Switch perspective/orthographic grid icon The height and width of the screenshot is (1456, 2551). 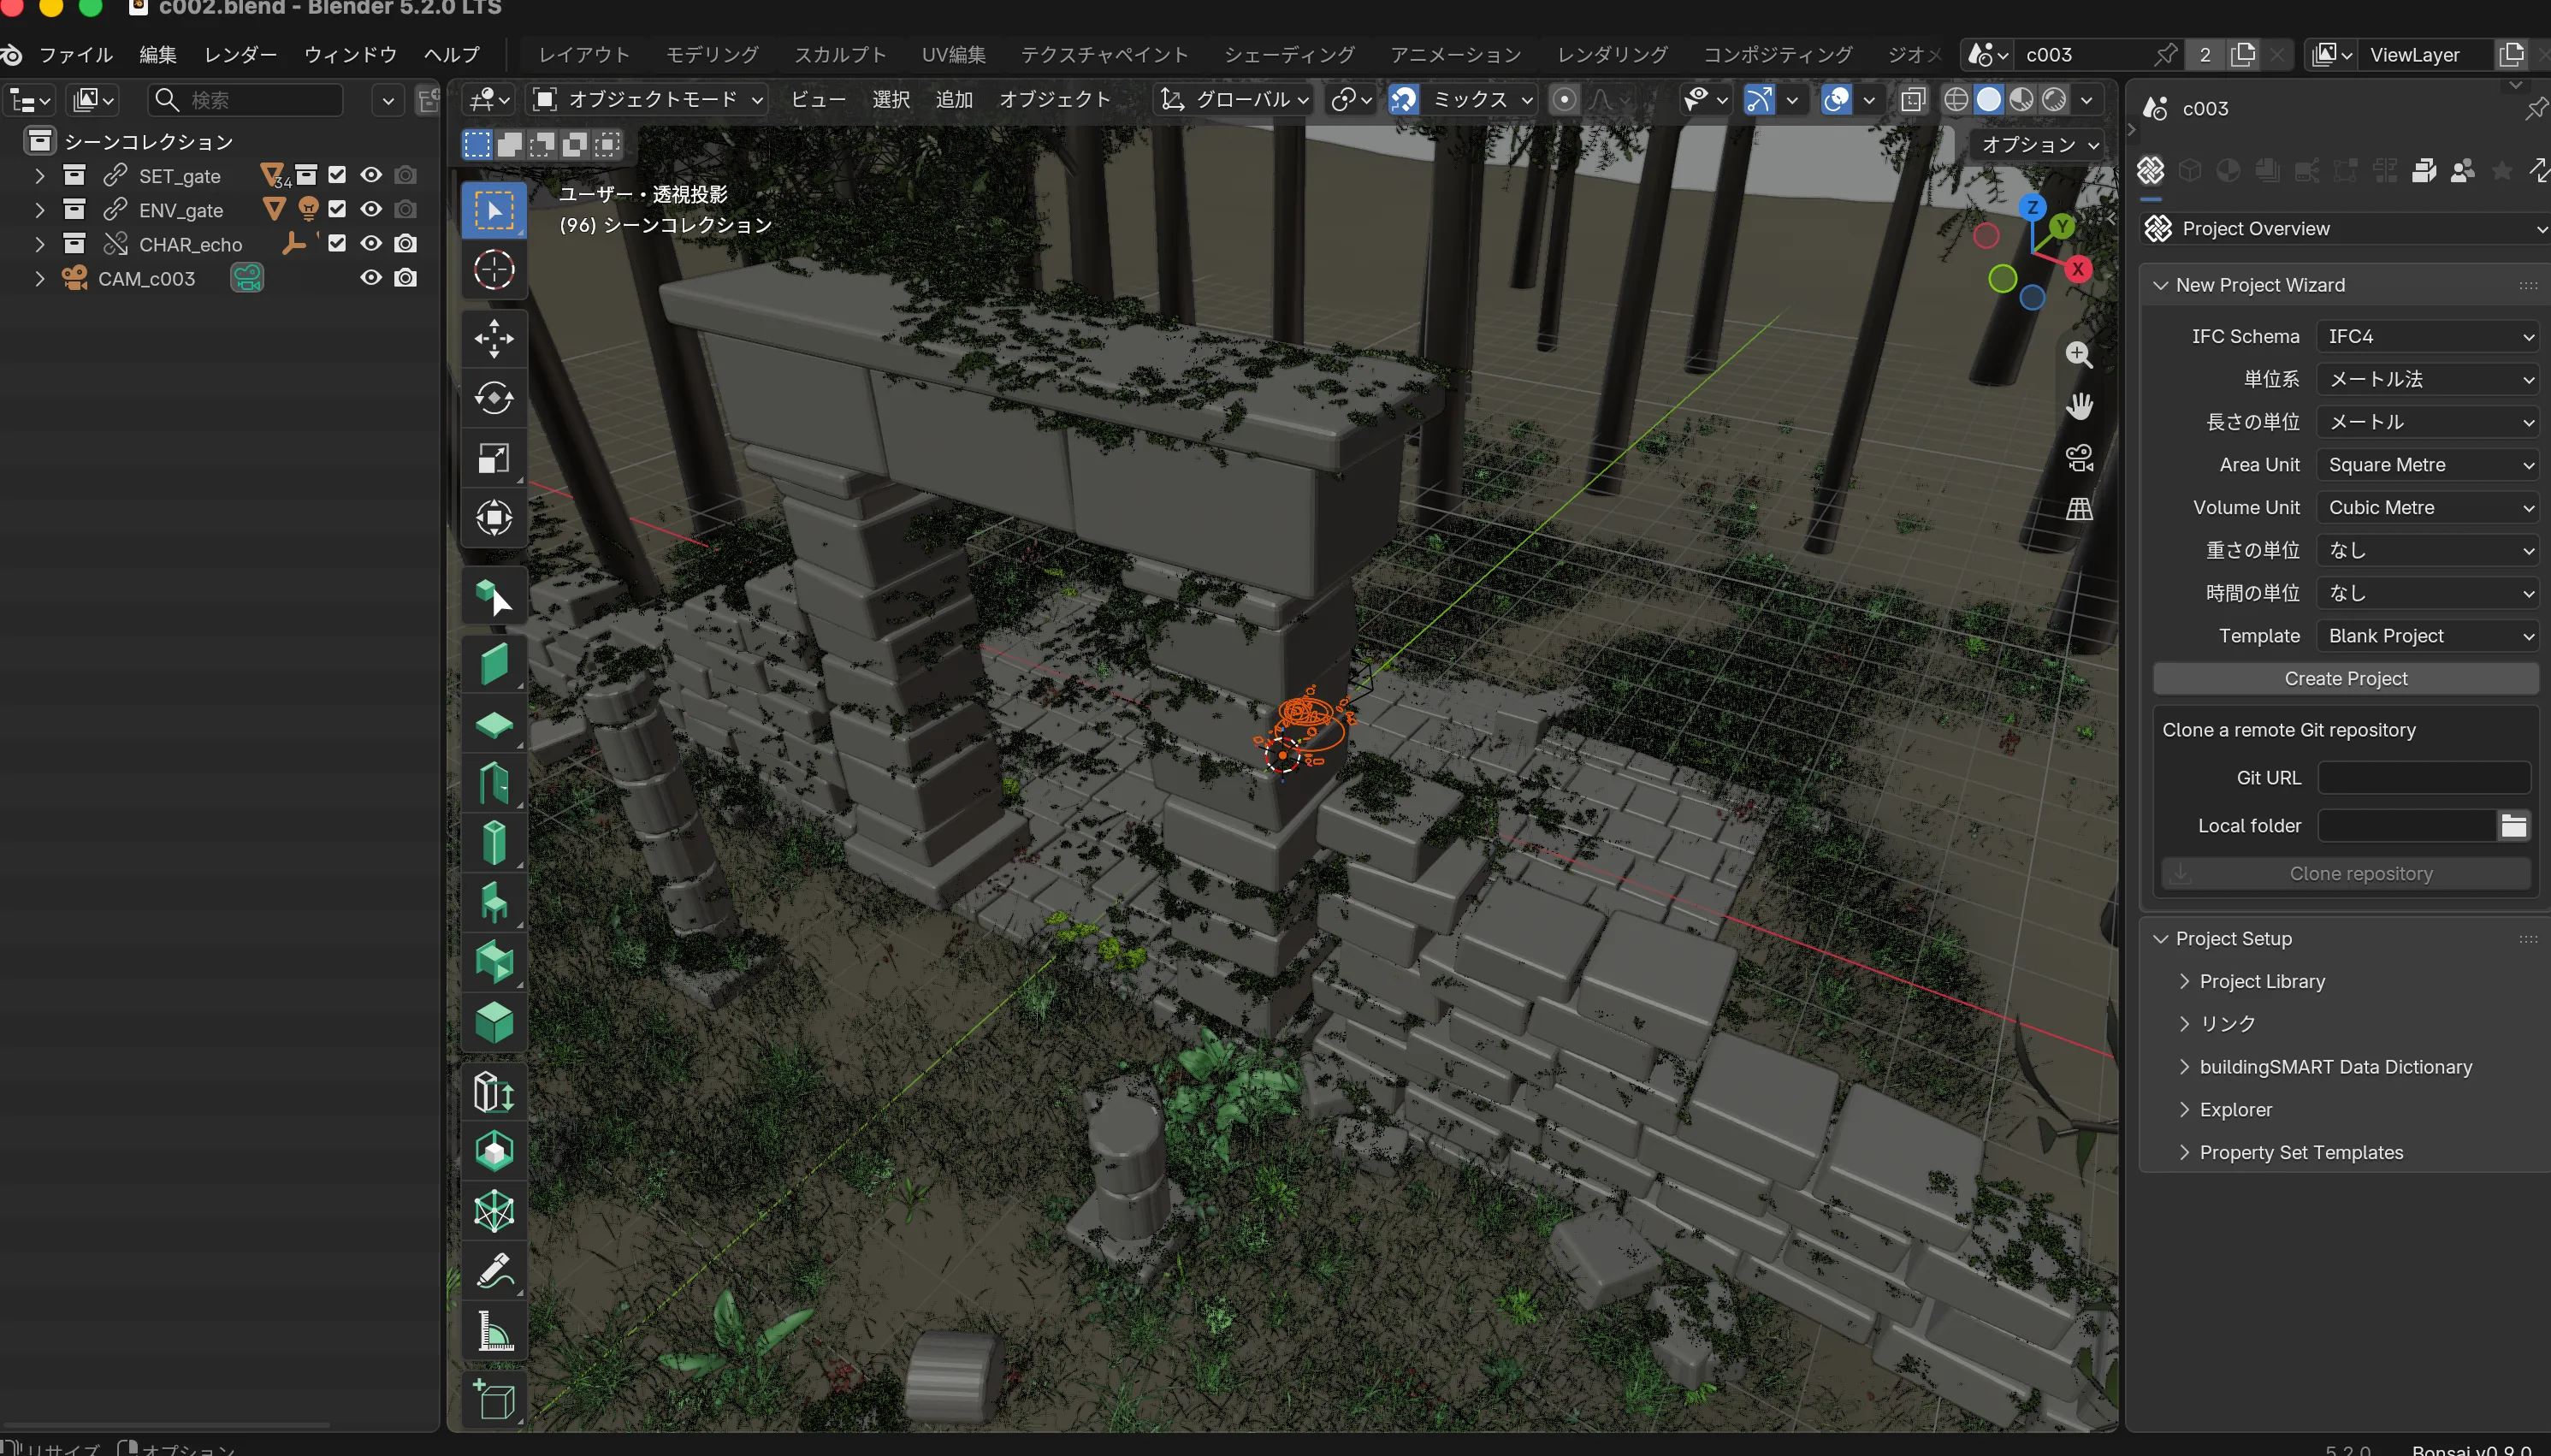2079,509
